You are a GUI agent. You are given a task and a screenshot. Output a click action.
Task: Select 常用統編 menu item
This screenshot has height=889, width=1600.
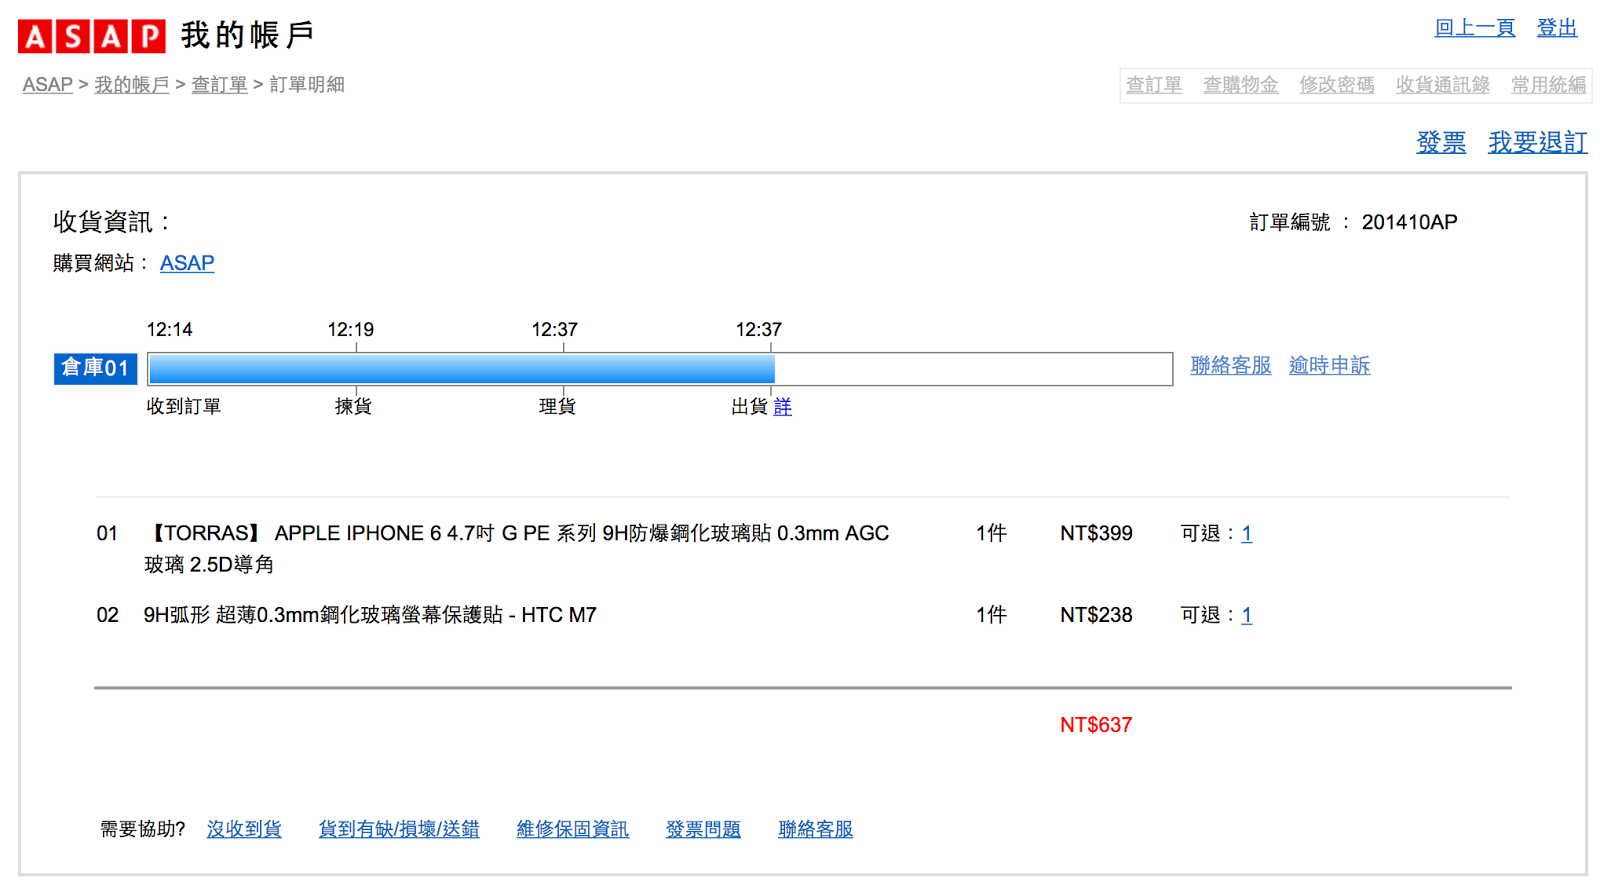[1548, 85]
